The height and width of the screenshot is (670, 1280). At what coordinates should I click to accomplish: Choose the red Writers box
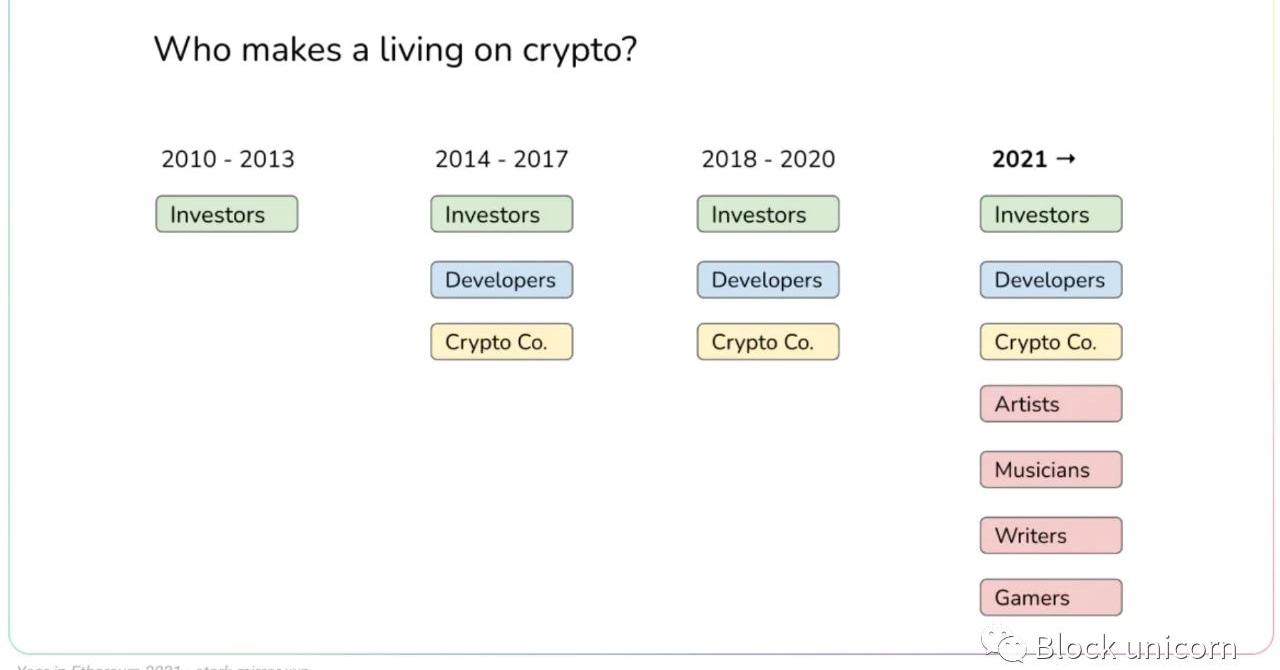pyautogui.click(x=1051, y=536)
